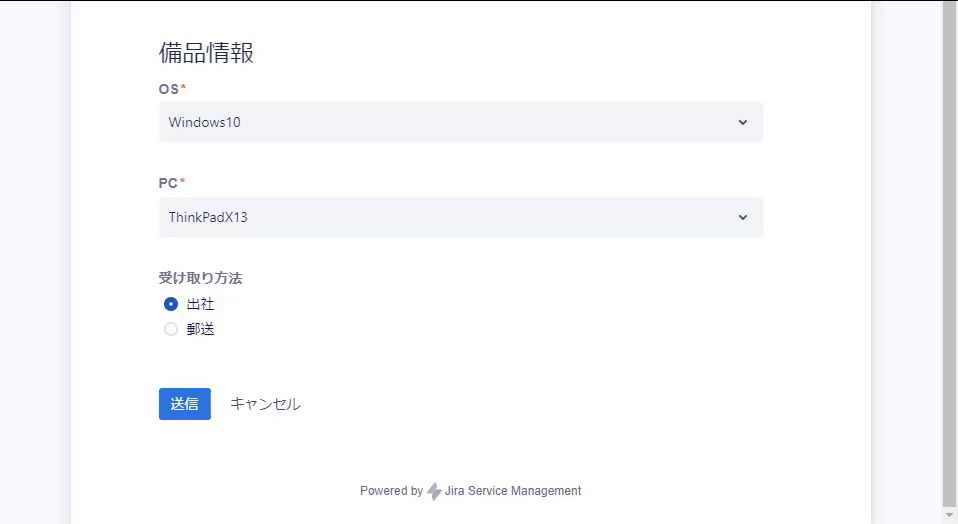Open the Jira Service Management text link
This screenshot has width=958, height=524.
pos(513,491)
